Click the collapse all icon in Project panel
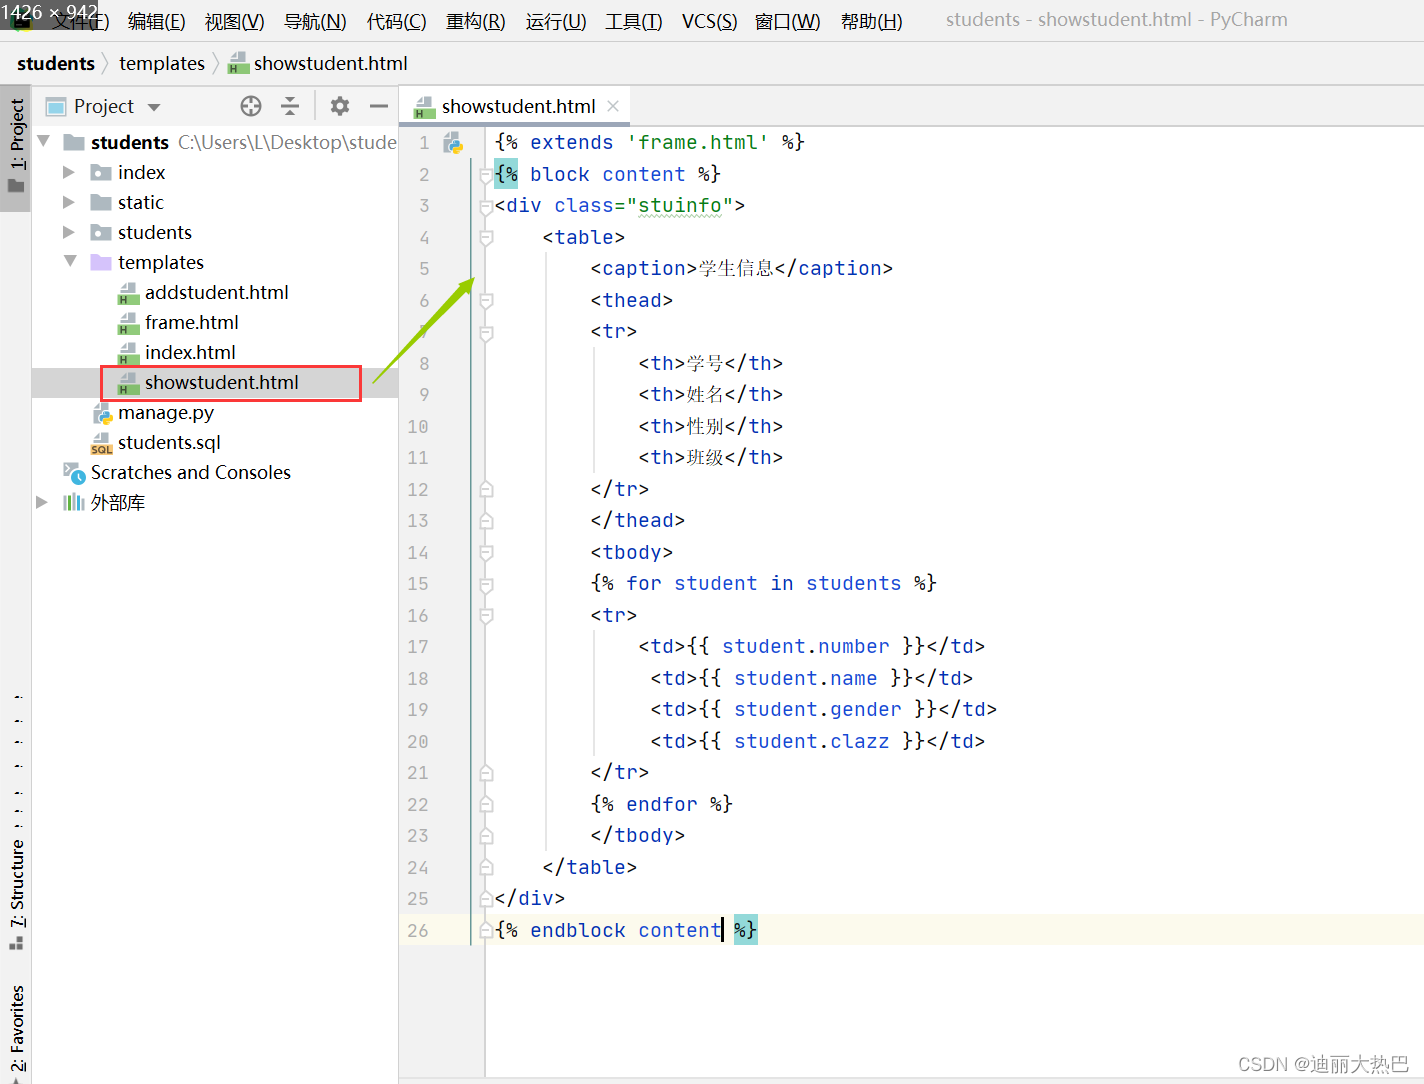Screen dimensions: 1424x1084 click(x=290, y=106)
